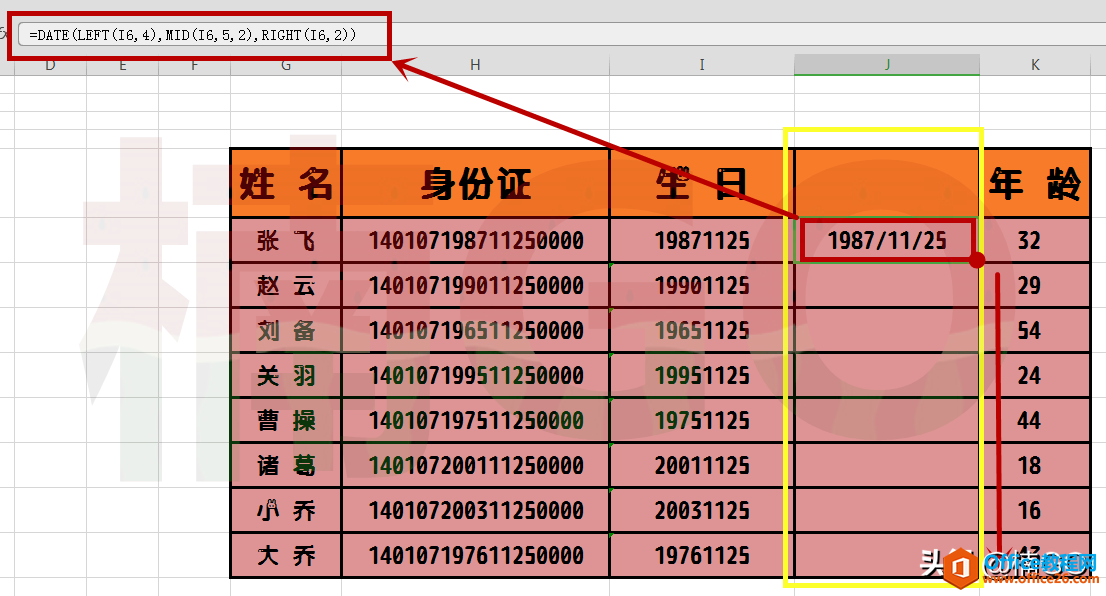
Task: Select birthday cell 20031125
Action: (702, 510)
